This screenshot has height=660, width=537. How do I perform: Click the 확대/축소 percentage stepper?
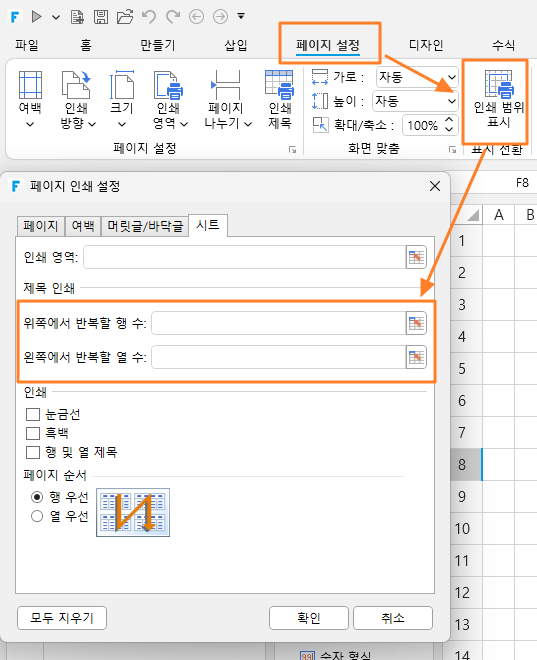[x=449, y=125]
